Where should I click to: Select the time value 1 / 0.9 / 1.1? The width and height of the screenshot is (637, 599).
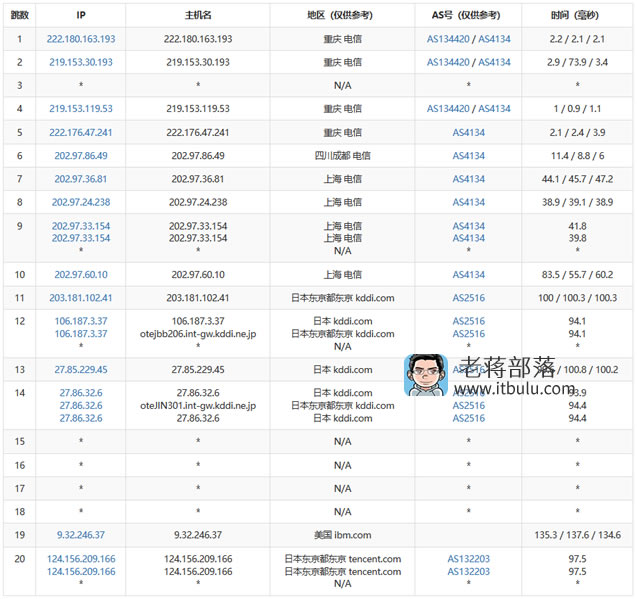tap(577, 109)
